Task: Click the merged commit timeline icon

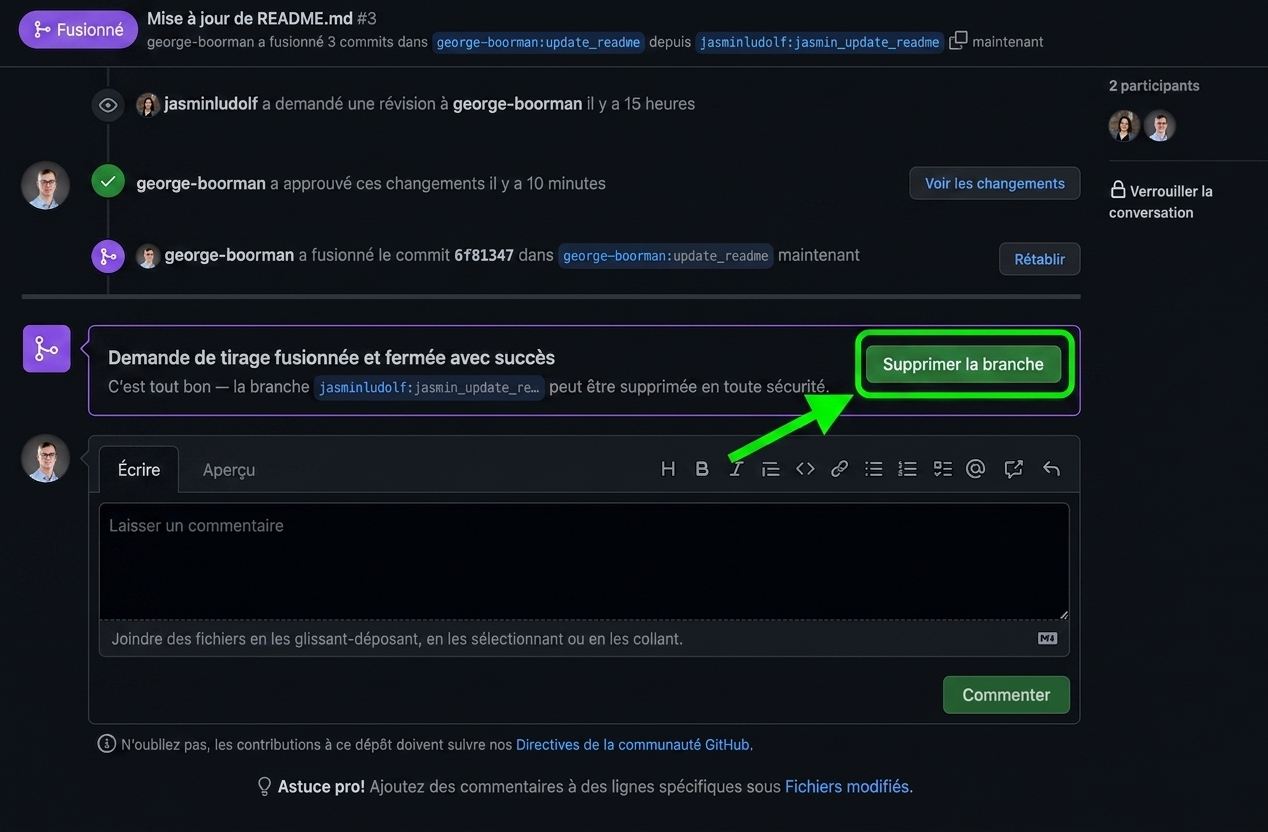Action: [108, 256]
